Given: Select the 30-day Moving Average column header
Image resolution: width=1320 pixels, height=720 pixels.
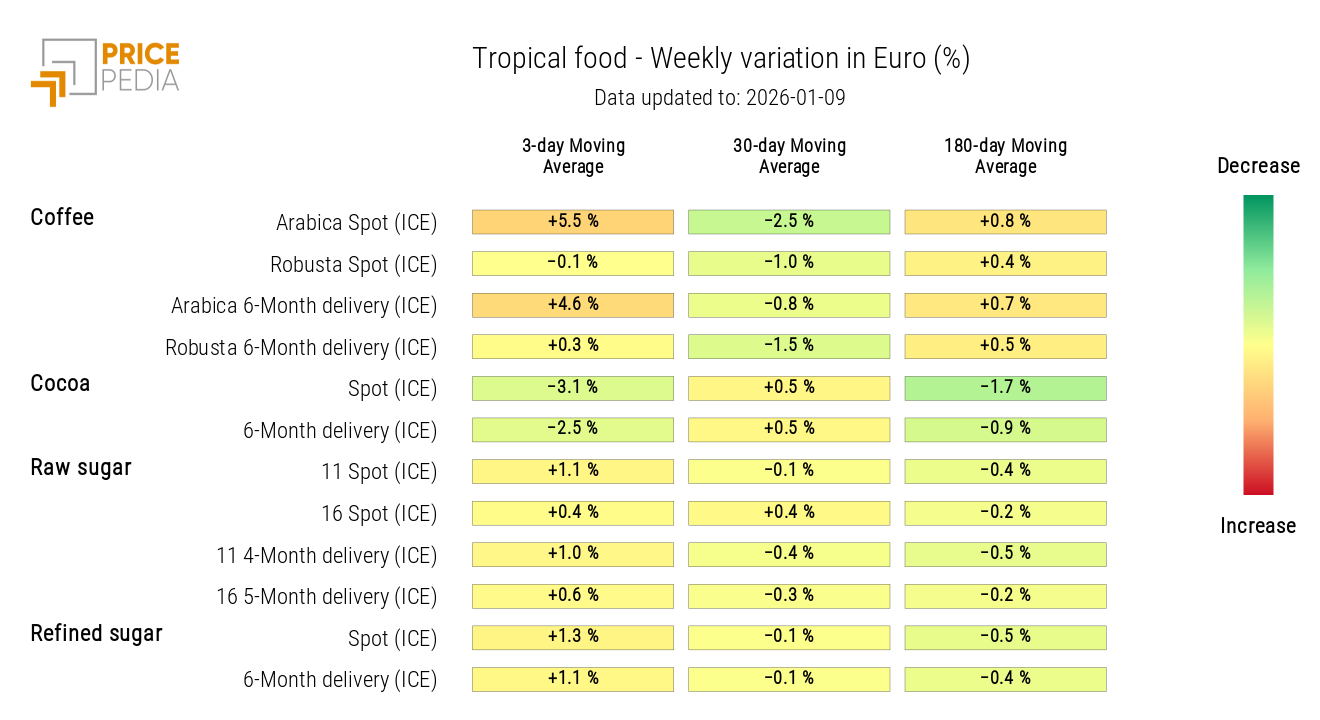Looking at the screenshot, I should 789,156.
